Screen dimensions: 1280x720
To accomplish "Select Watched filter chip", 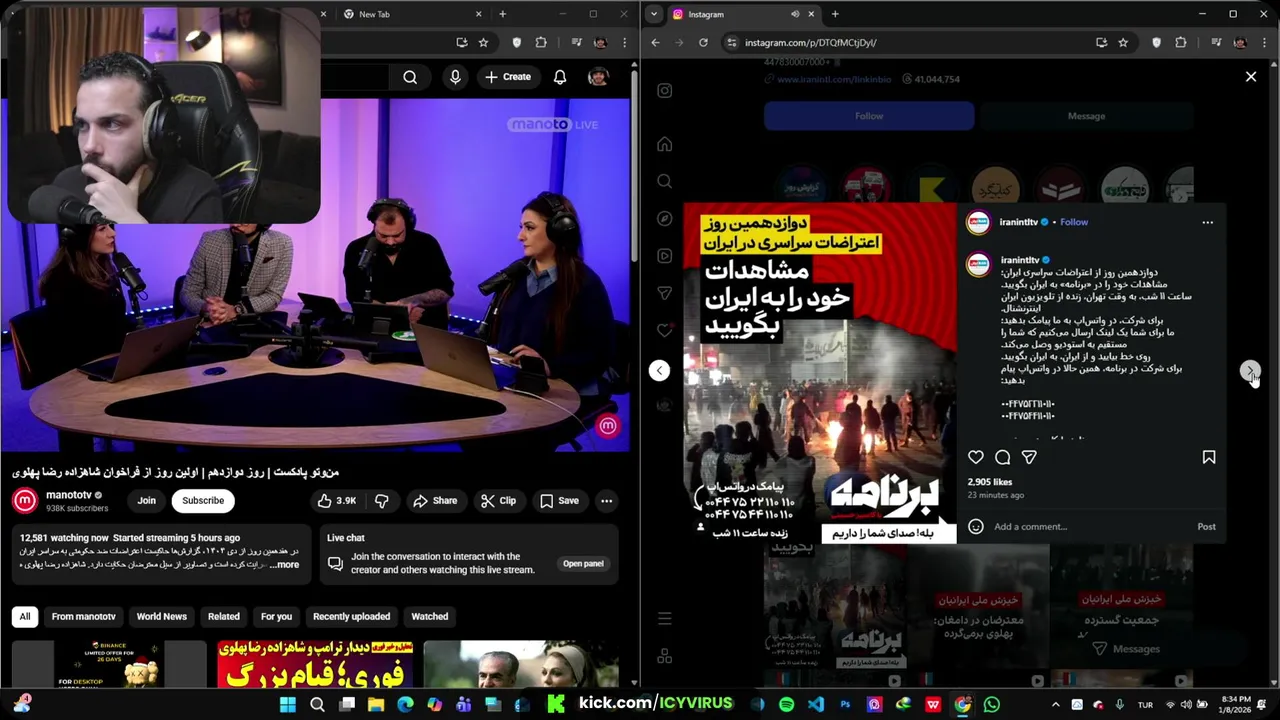I will point(430,617).
